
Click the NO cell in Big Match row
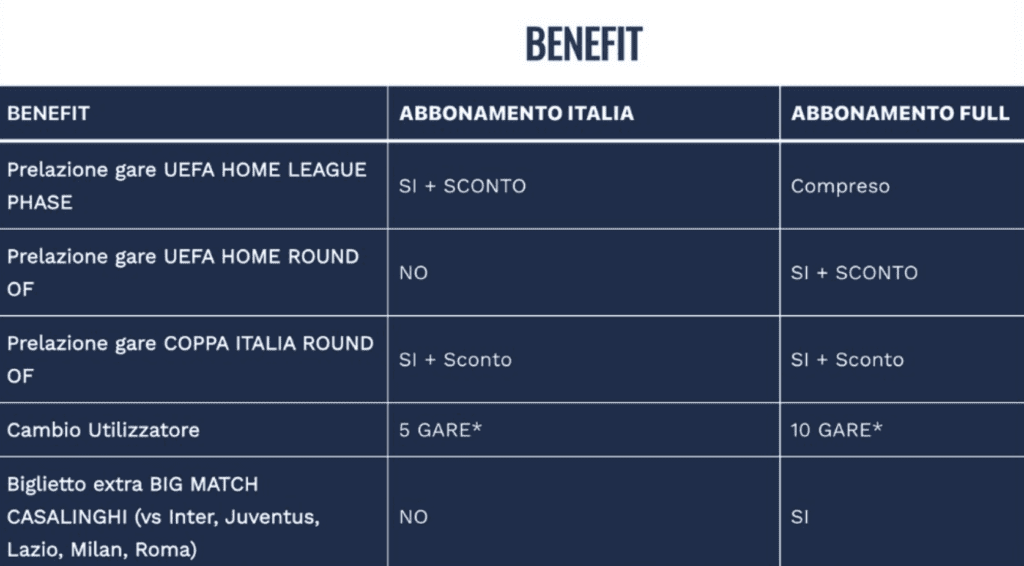(x=413, y=517)
